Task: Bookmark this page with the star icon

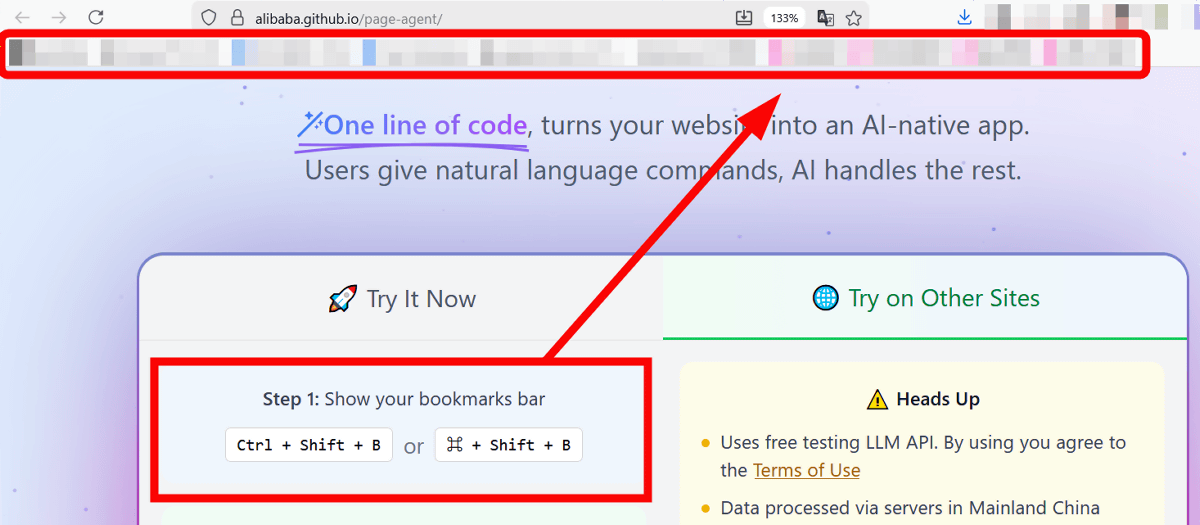Action: point(853,17)
